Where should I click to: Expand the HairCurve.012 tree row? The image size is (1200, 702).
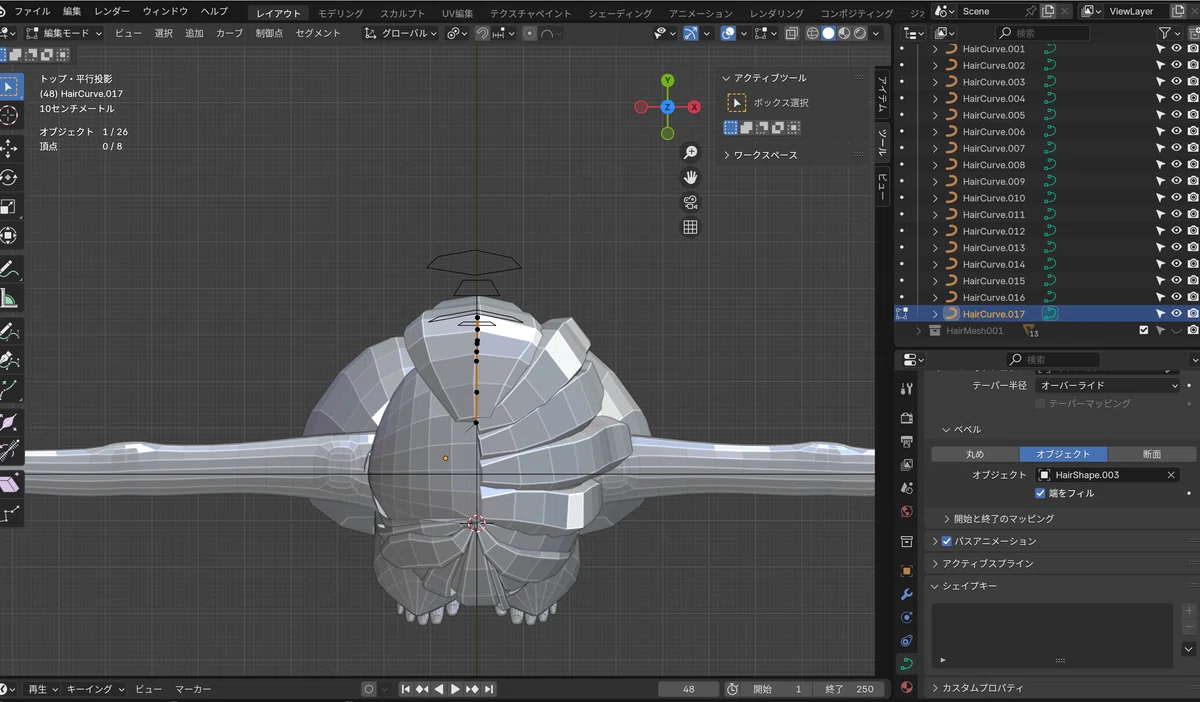tap(935, 231)
